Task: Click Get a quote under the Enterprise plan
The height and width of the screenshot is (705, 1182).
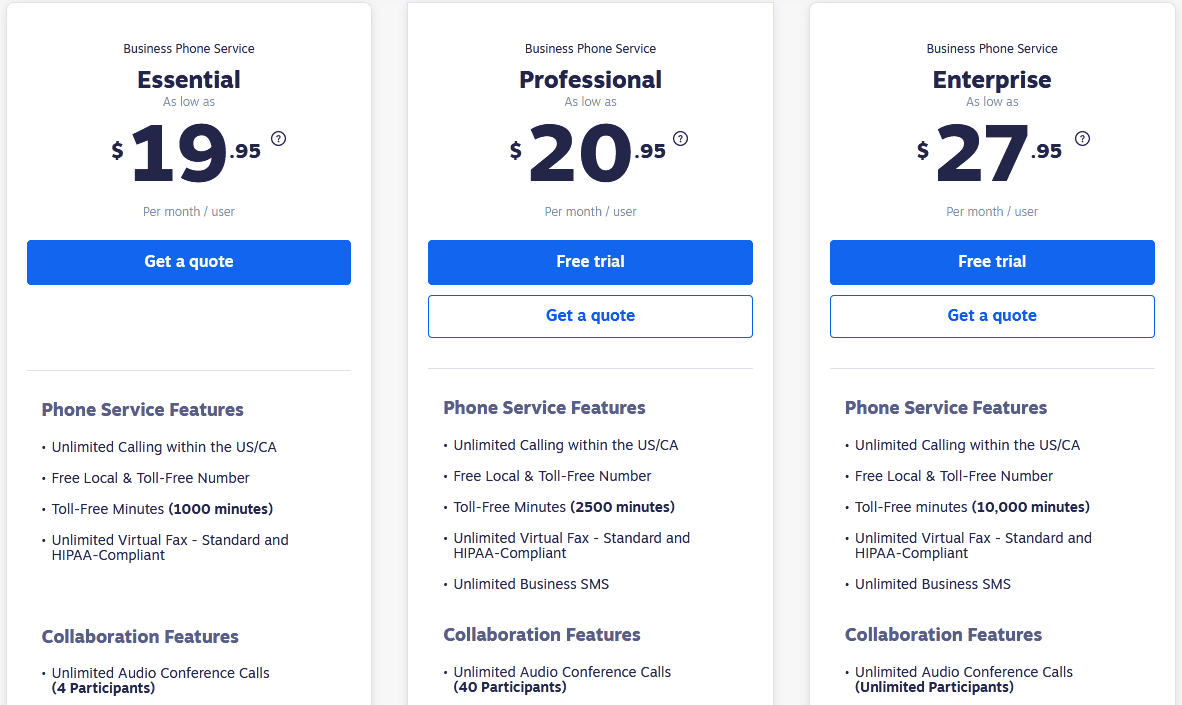Action: [x=992, y=316]
